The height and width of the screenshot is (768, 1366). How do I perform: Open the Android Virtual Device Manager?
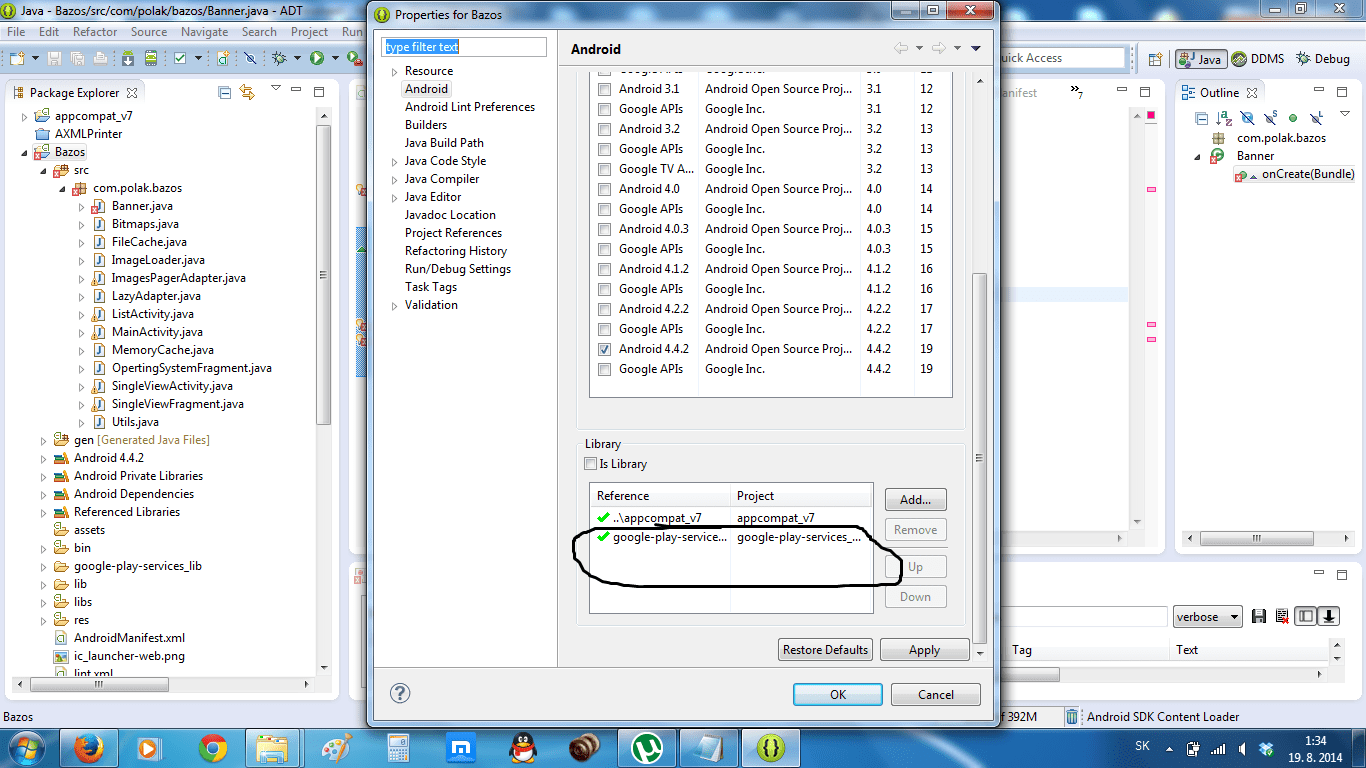click(149, 59)
